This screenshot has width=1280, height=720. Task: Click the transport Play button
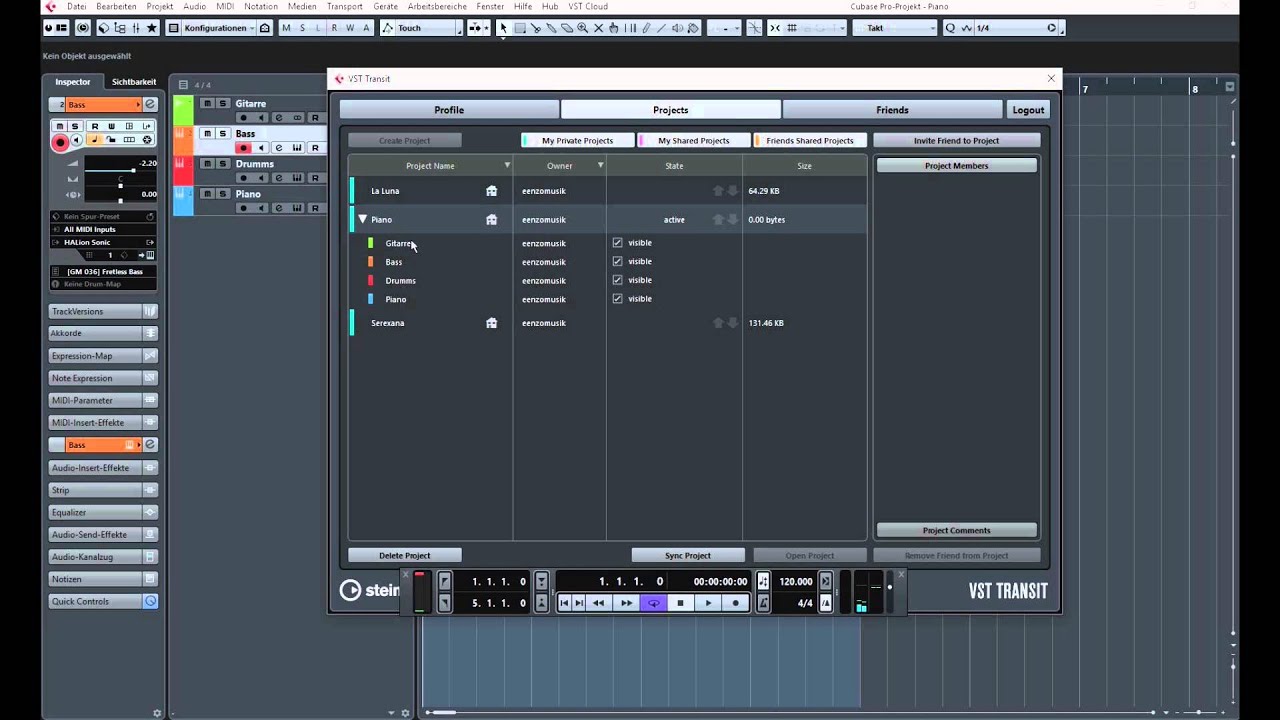(x=708, y=603)
